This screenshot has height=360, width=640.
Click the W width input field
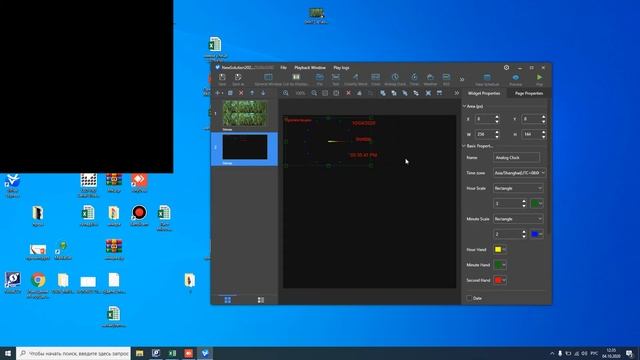click(484, 134)
